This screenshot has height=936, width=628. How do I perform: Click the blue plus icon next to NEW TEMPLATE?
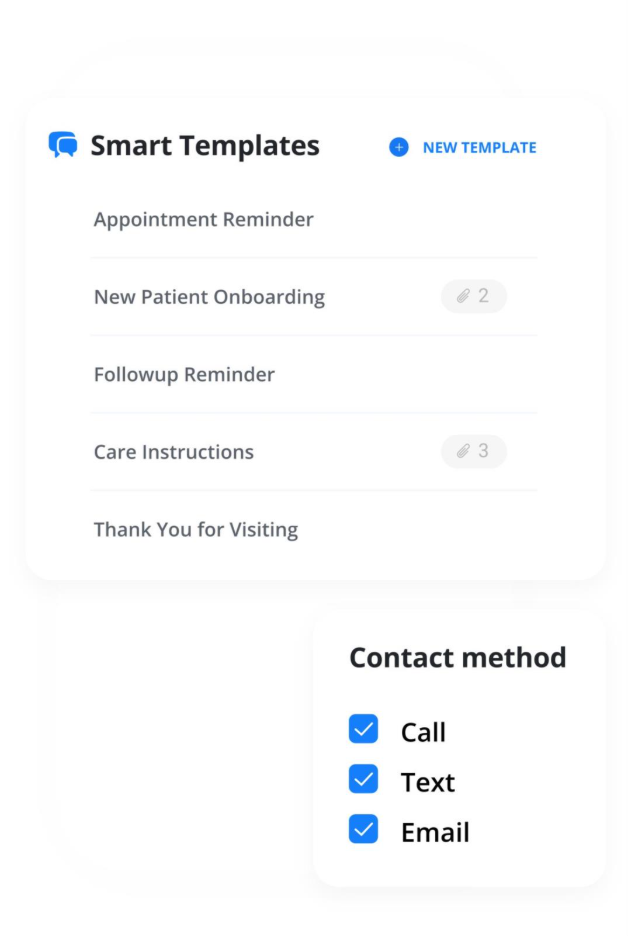[x=399, y=147]
